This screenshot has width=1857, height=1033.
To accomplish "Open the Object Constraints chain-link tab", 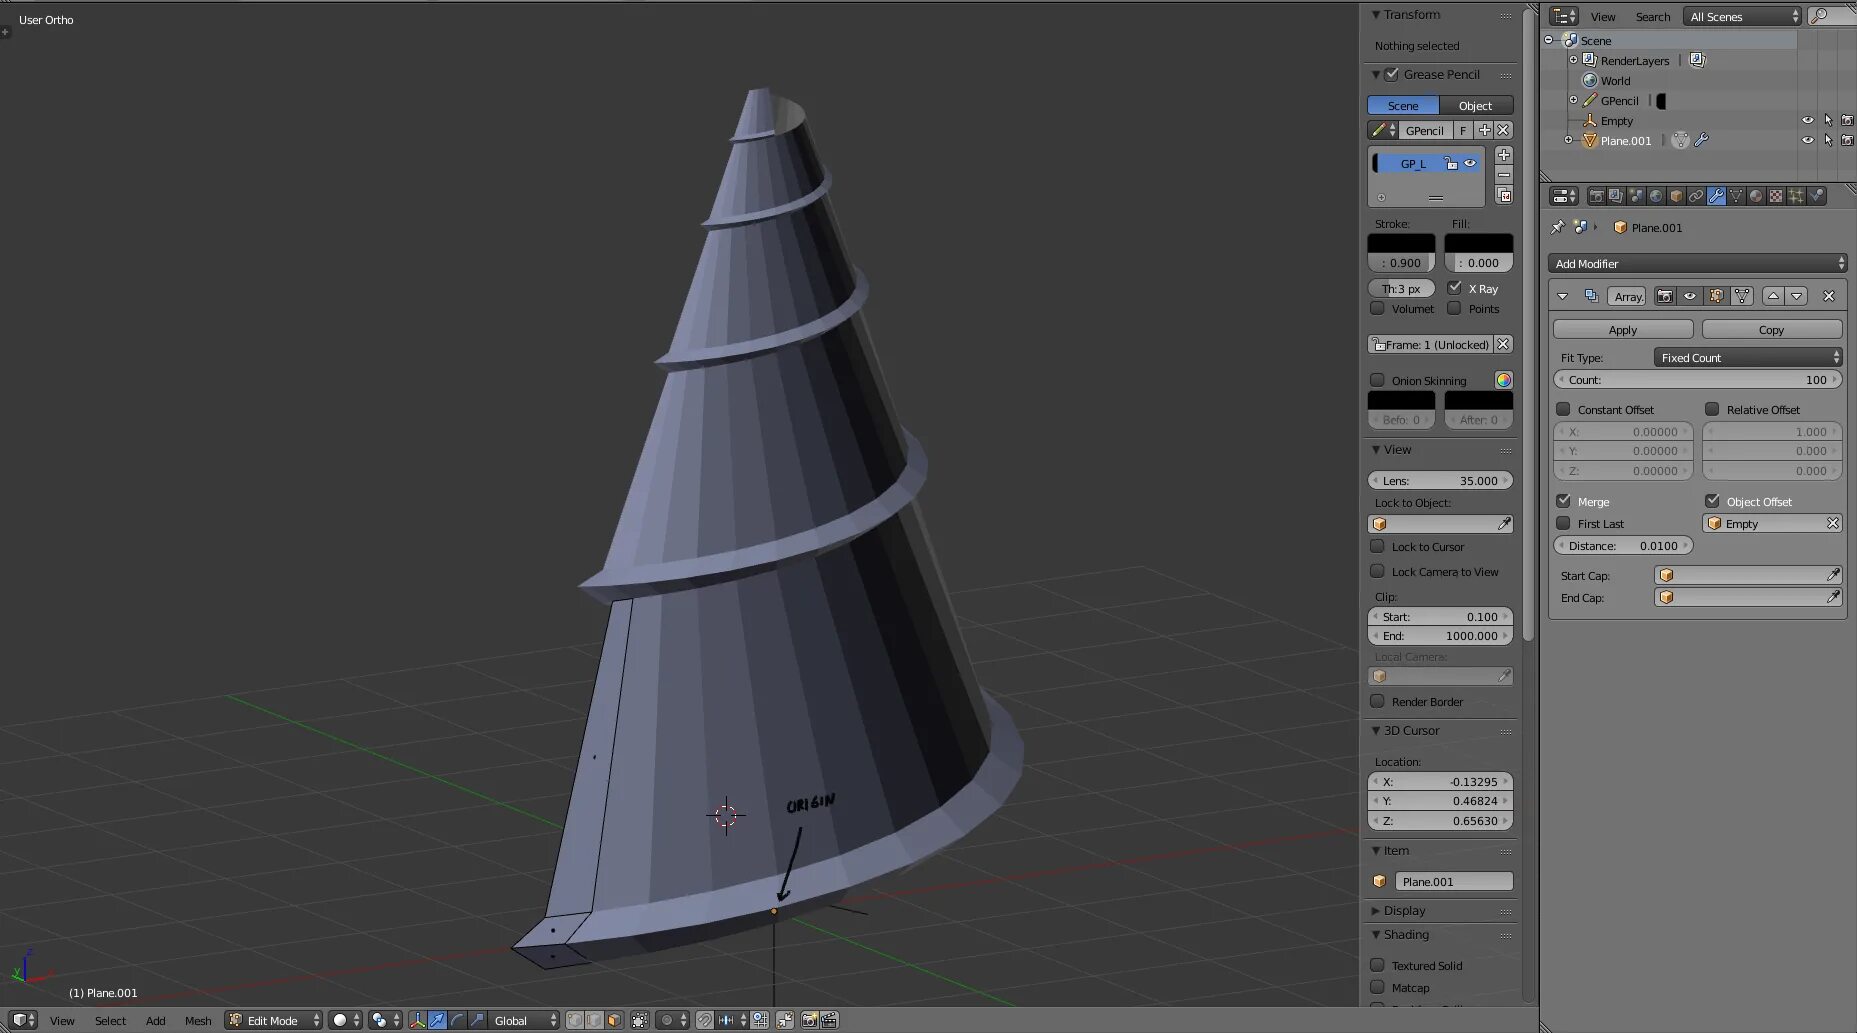I will (1696, 196).
